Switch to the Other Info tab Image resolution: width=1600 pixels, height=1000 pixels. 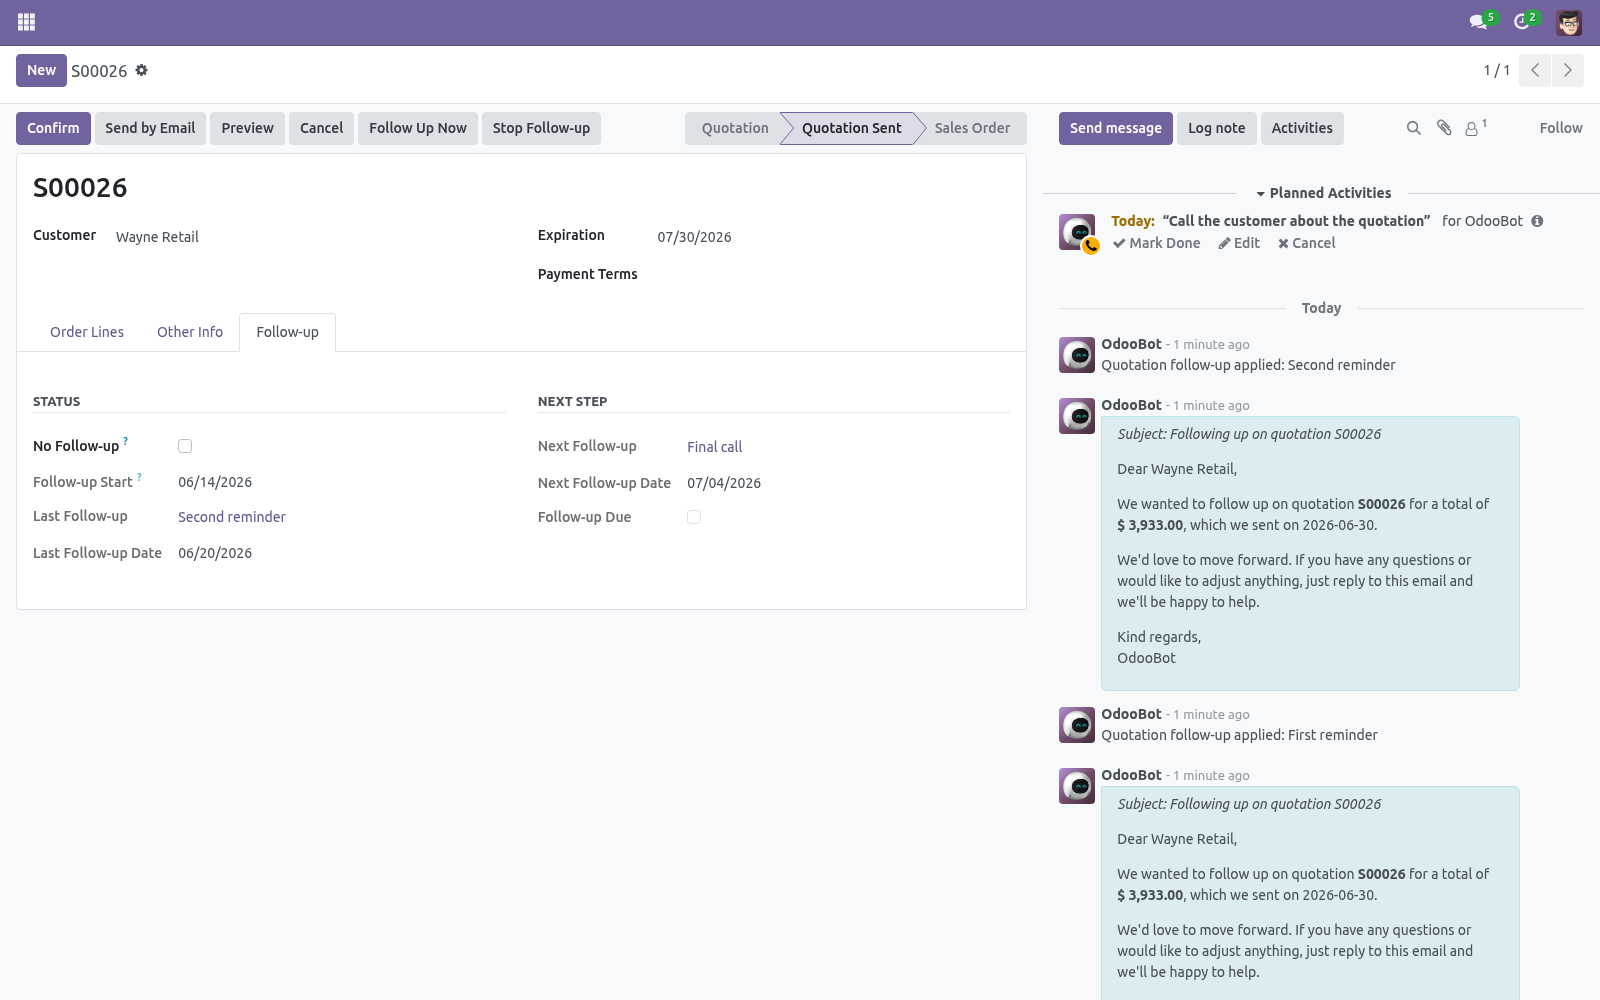point(190,332)
